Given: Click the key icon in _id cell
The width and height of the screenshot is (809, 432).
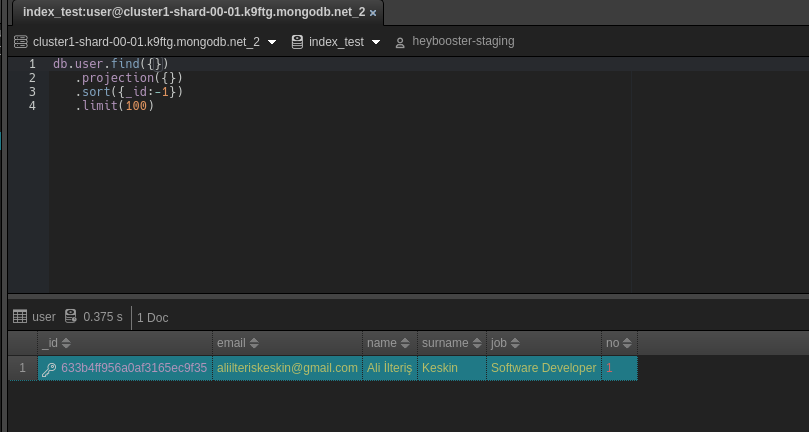Looking at the screenshot, I should (x=49, y=369).
